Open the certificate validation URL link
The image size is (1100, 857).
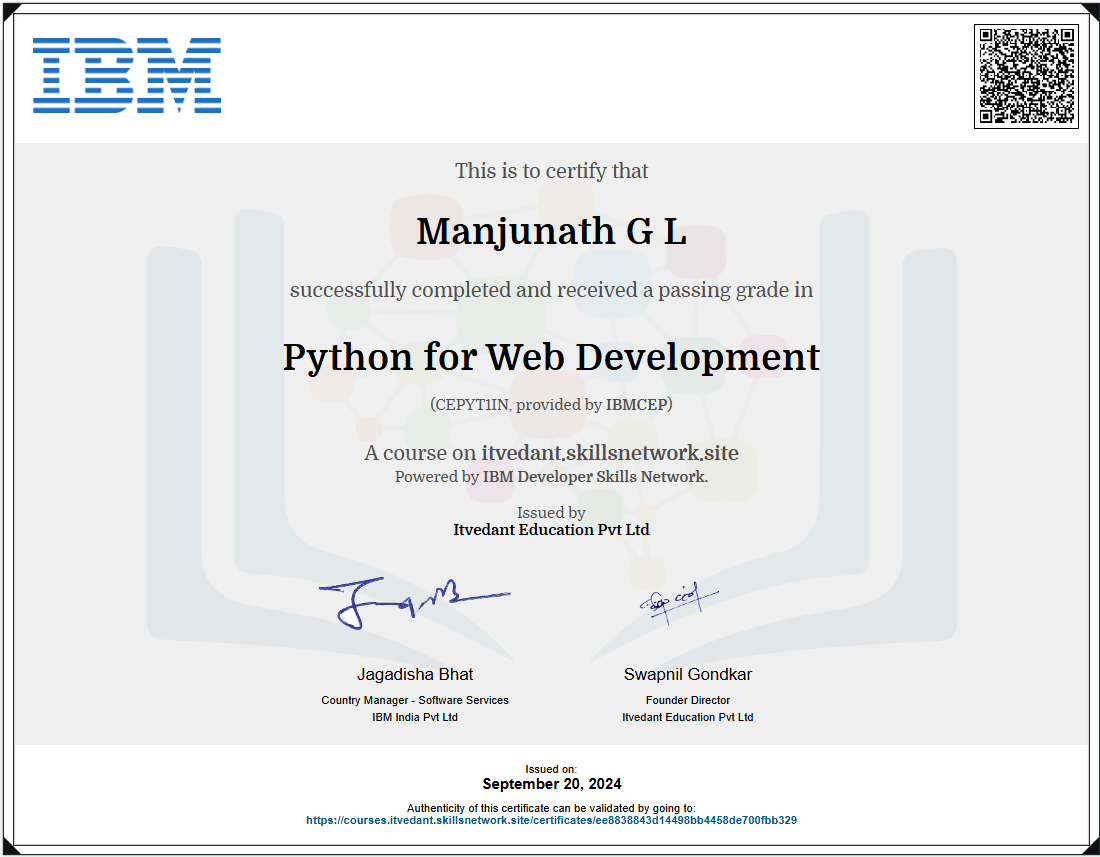pos(551,821)
